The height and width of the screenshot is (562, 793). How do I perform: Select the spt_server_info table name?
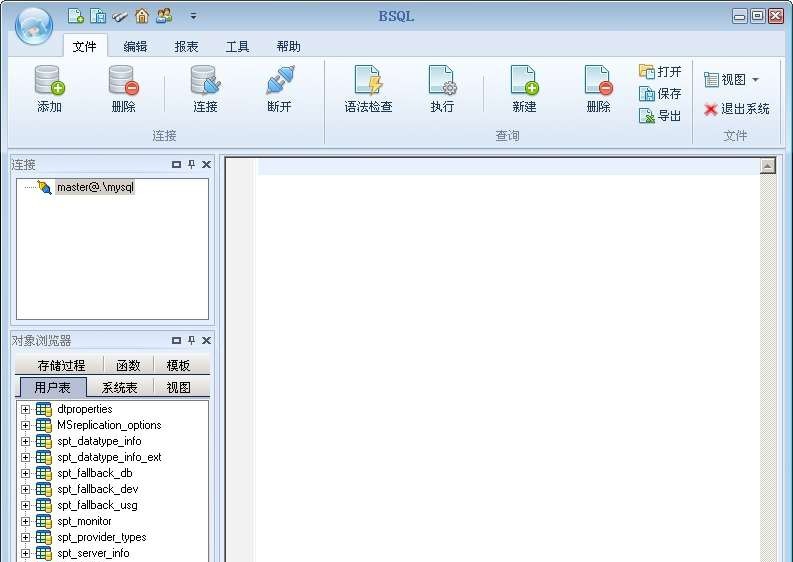(93, 553)
